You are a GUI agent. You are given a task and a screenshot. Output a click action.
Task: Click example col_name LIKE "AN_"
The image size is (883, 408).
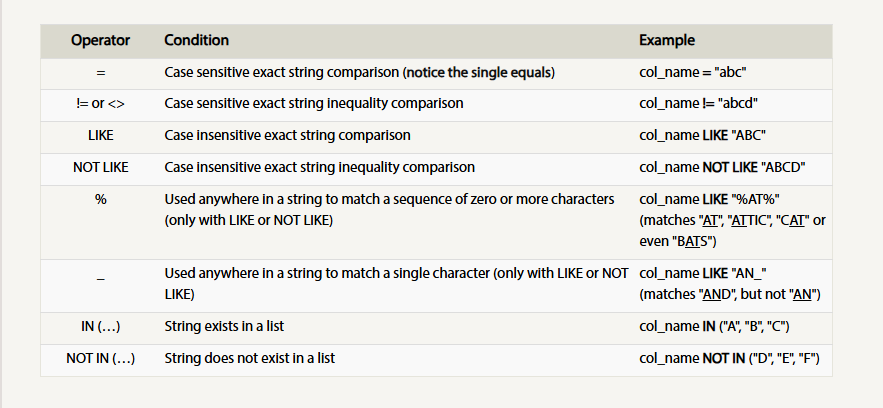point(703,274)
